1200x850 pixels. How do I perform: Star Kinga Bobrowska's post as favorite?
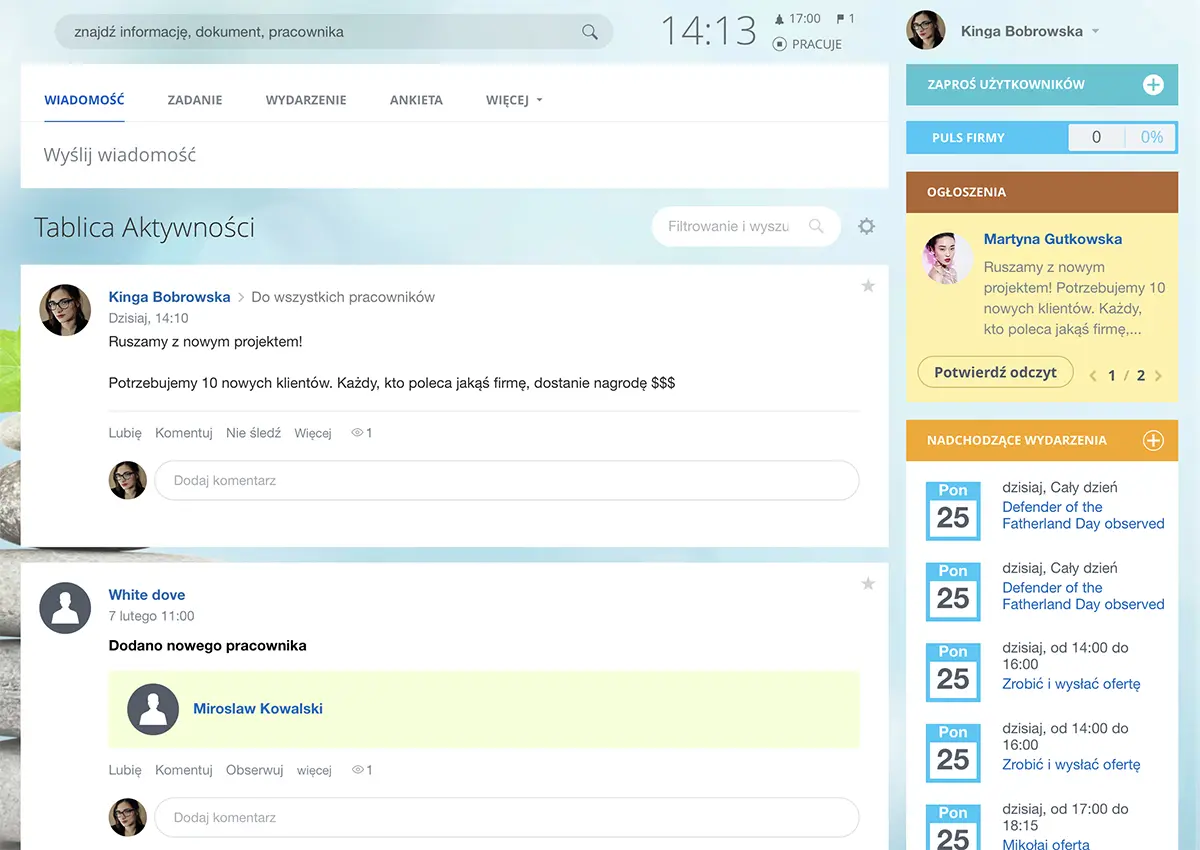click(x=868, y=287)
